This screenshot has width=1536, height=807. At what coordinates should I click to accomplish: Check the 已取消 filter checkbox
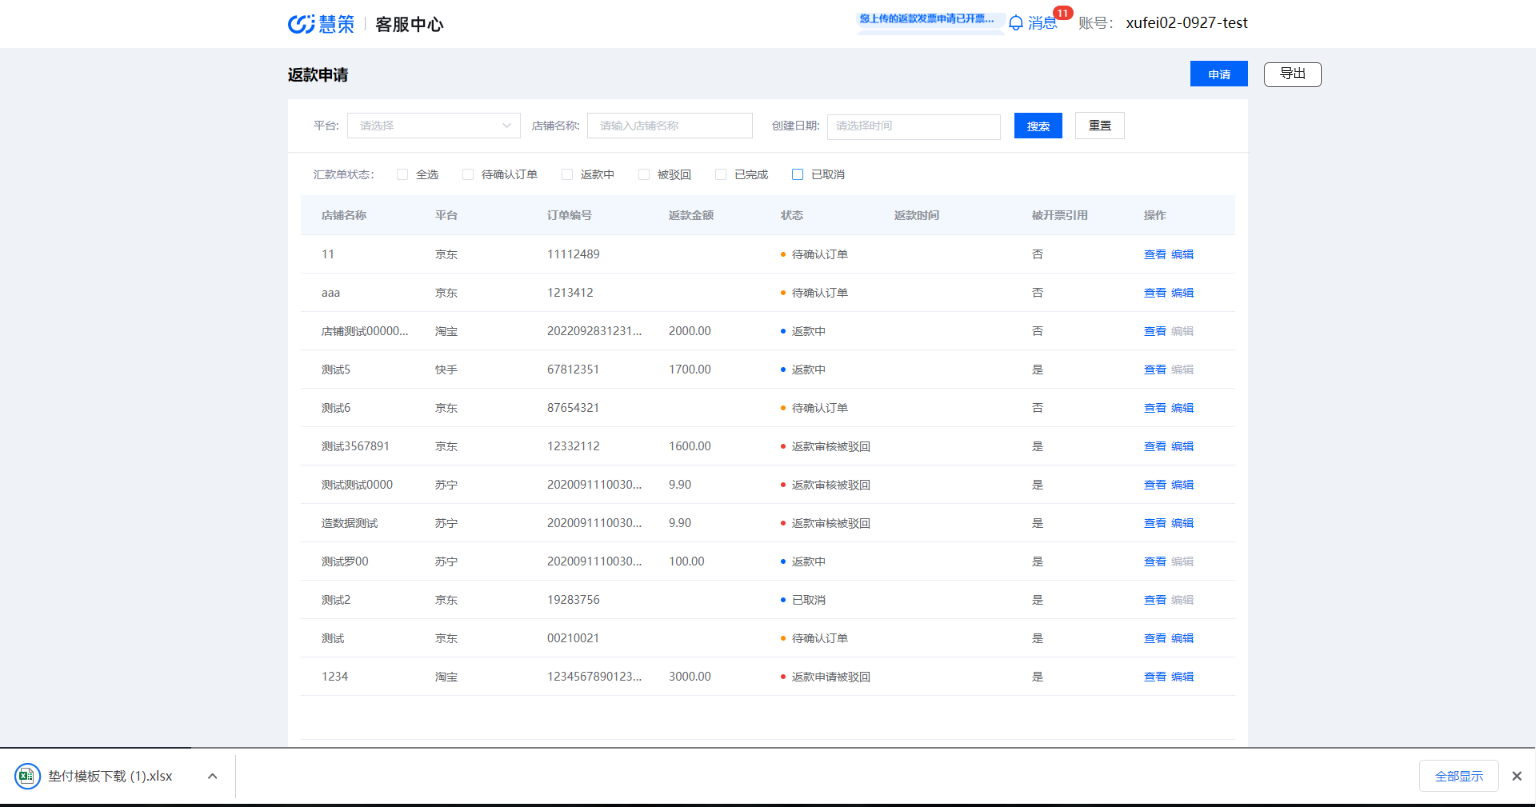click(x=797, y=174)
